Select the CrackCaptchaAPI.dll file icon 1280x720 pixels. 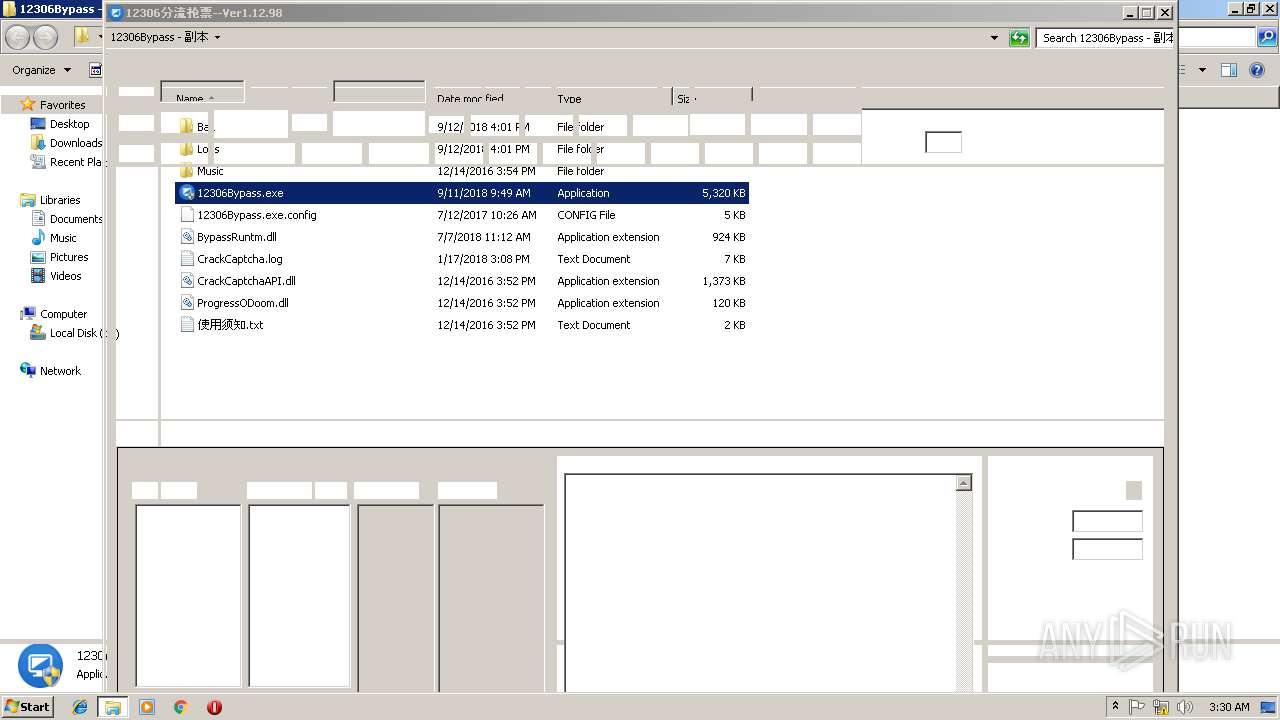(187, 281)
